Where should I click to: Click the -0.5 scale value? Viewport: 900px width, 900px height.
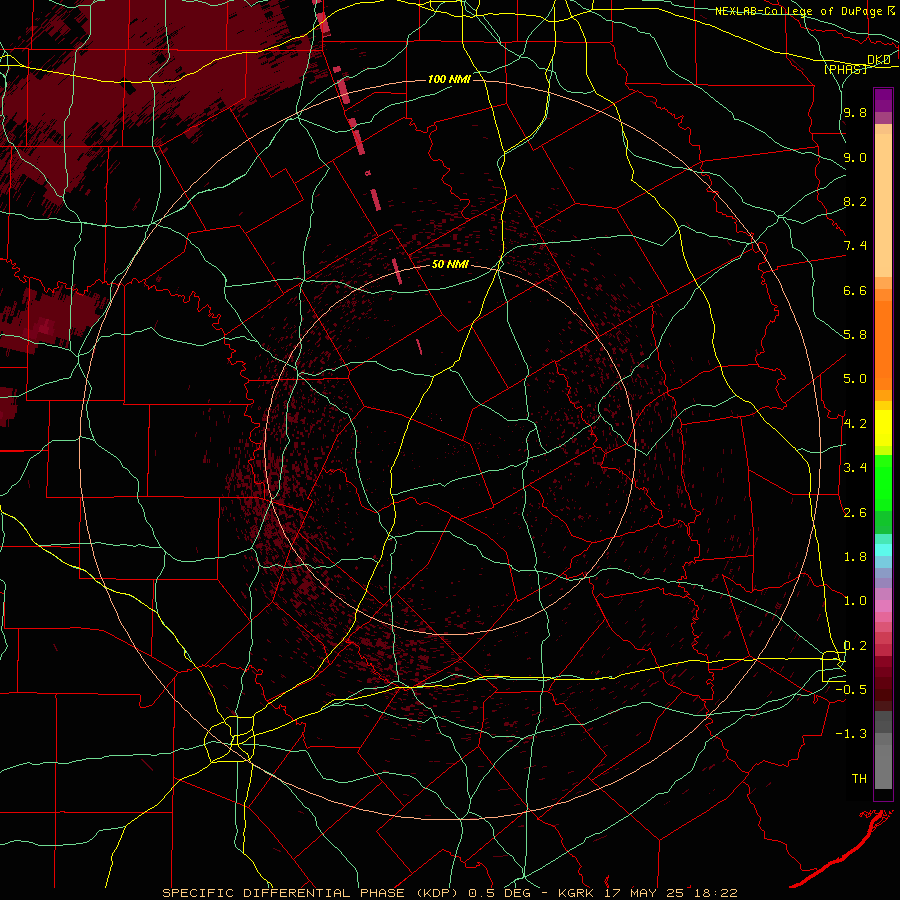click(x=851, y=690)
